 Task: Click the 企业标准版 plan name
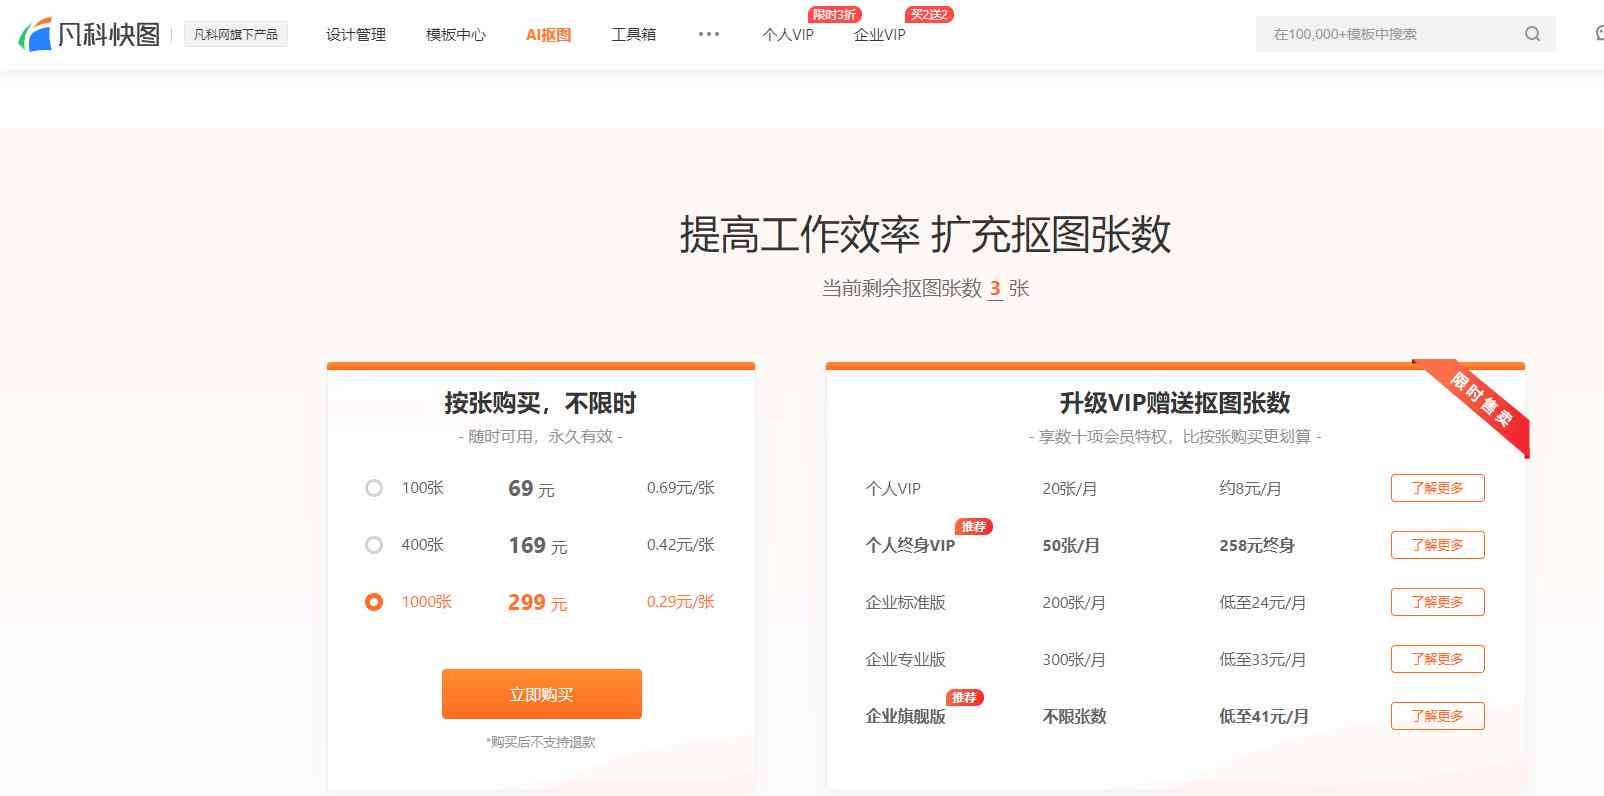click(x=905, y=603)
